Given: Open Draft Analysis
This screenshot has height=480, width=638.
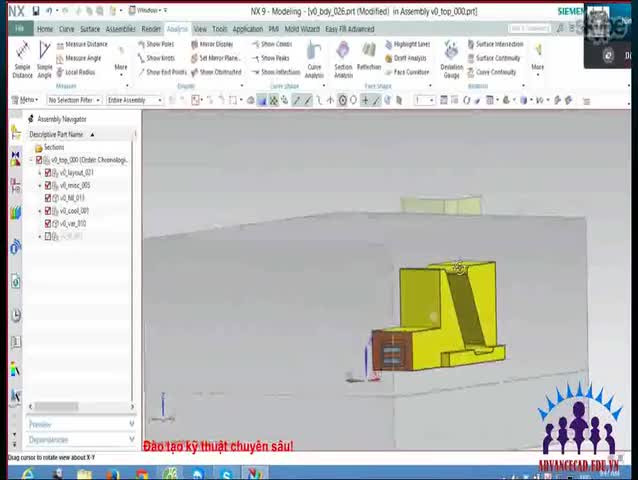Looking at the screenshot, I should coord(406,58).
